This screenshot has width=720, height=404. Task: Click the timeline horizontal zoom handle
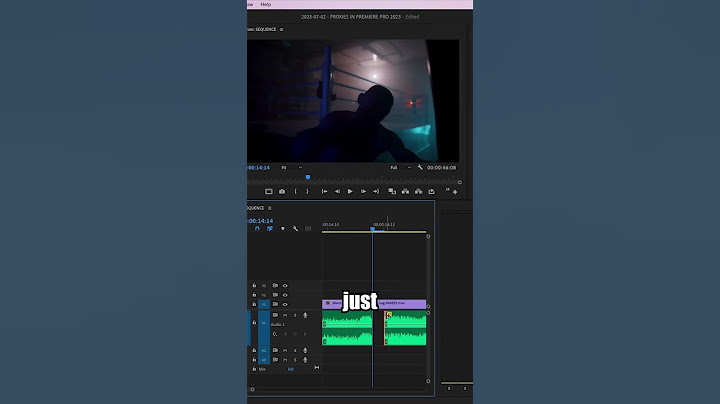pos(253,389)
